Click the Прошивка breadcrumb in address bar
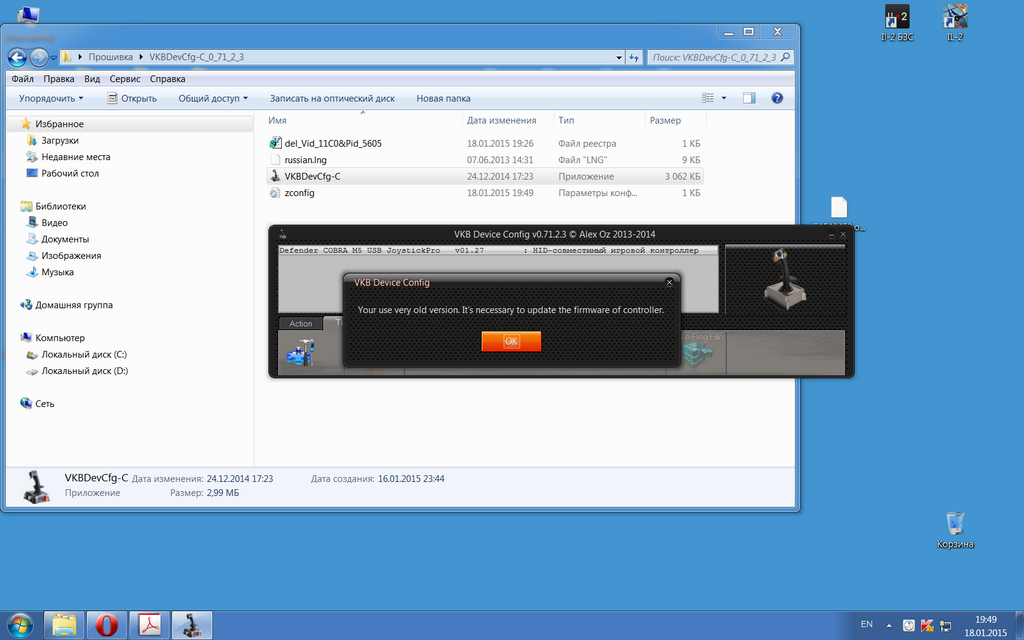Image resolution: width=1024 pixels, height=640 pixels. tap(110, 57)
